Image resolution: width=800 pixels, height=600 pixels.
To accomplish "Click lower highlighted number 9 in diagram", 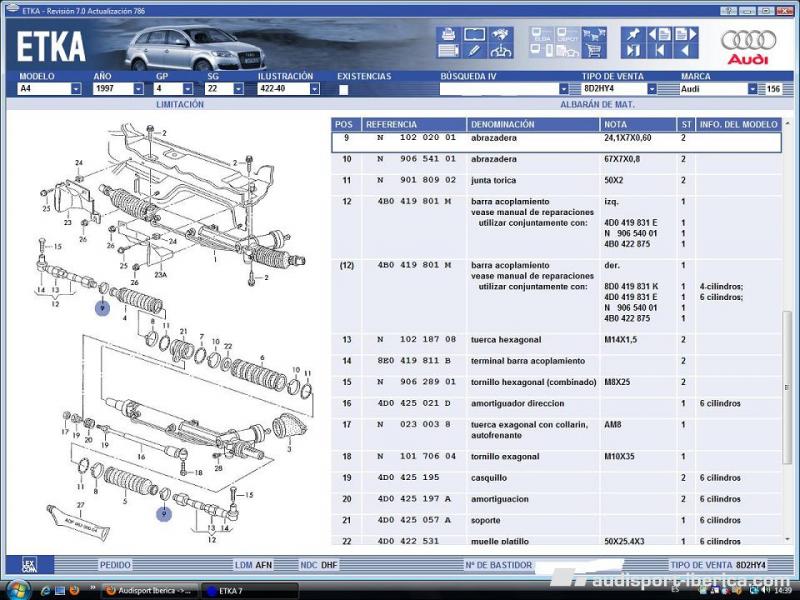I will pyautogui.click(x=164, y=513).
